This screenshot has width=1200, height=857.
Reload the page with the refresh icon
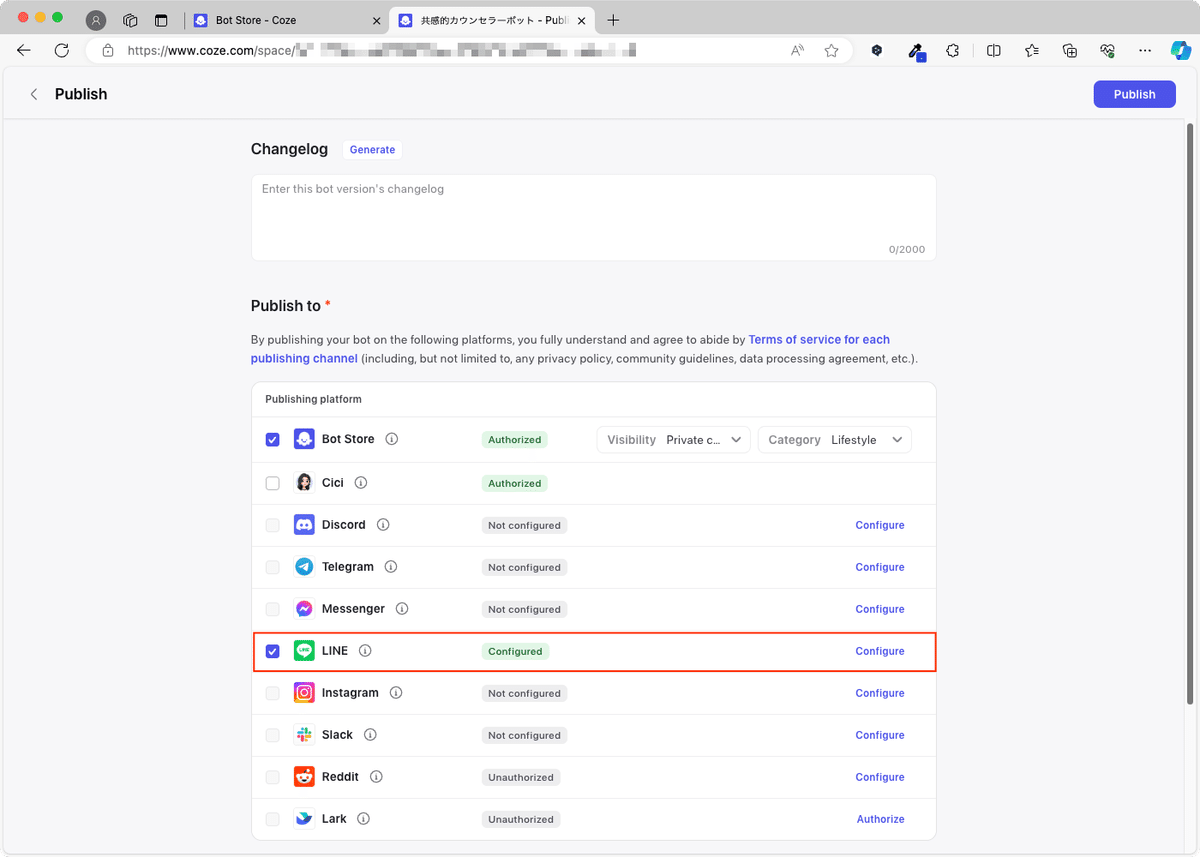click(x=62, y=50)
